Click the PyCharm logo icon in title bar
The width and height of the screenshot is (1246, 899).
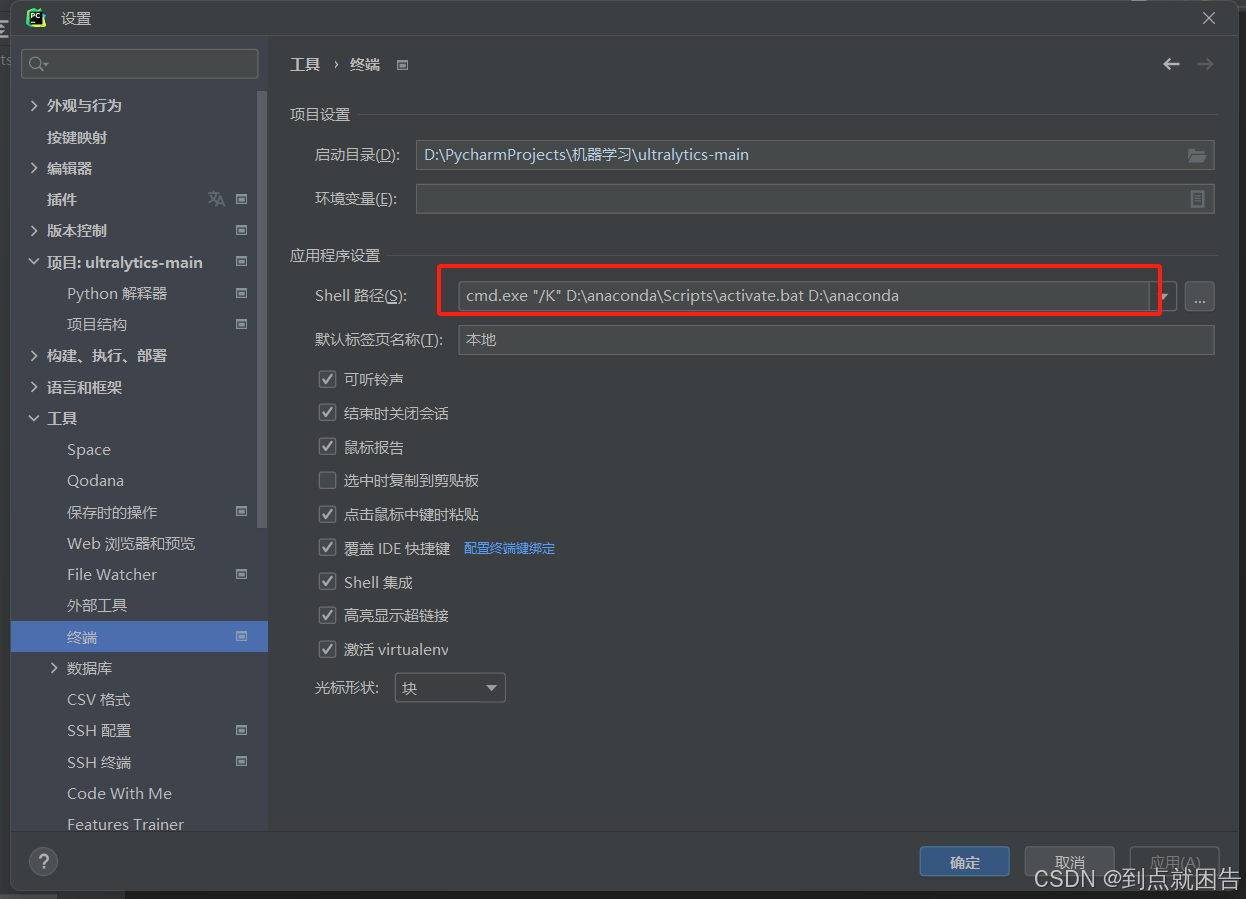pyautogui.click(x=36, y=17)
